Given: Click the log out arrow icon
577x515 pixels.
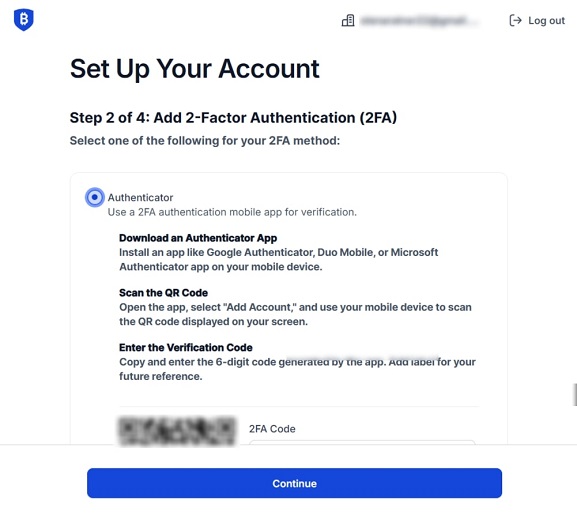Looking at the screenshot, I should pyautogui.click(x=515, y=21).
